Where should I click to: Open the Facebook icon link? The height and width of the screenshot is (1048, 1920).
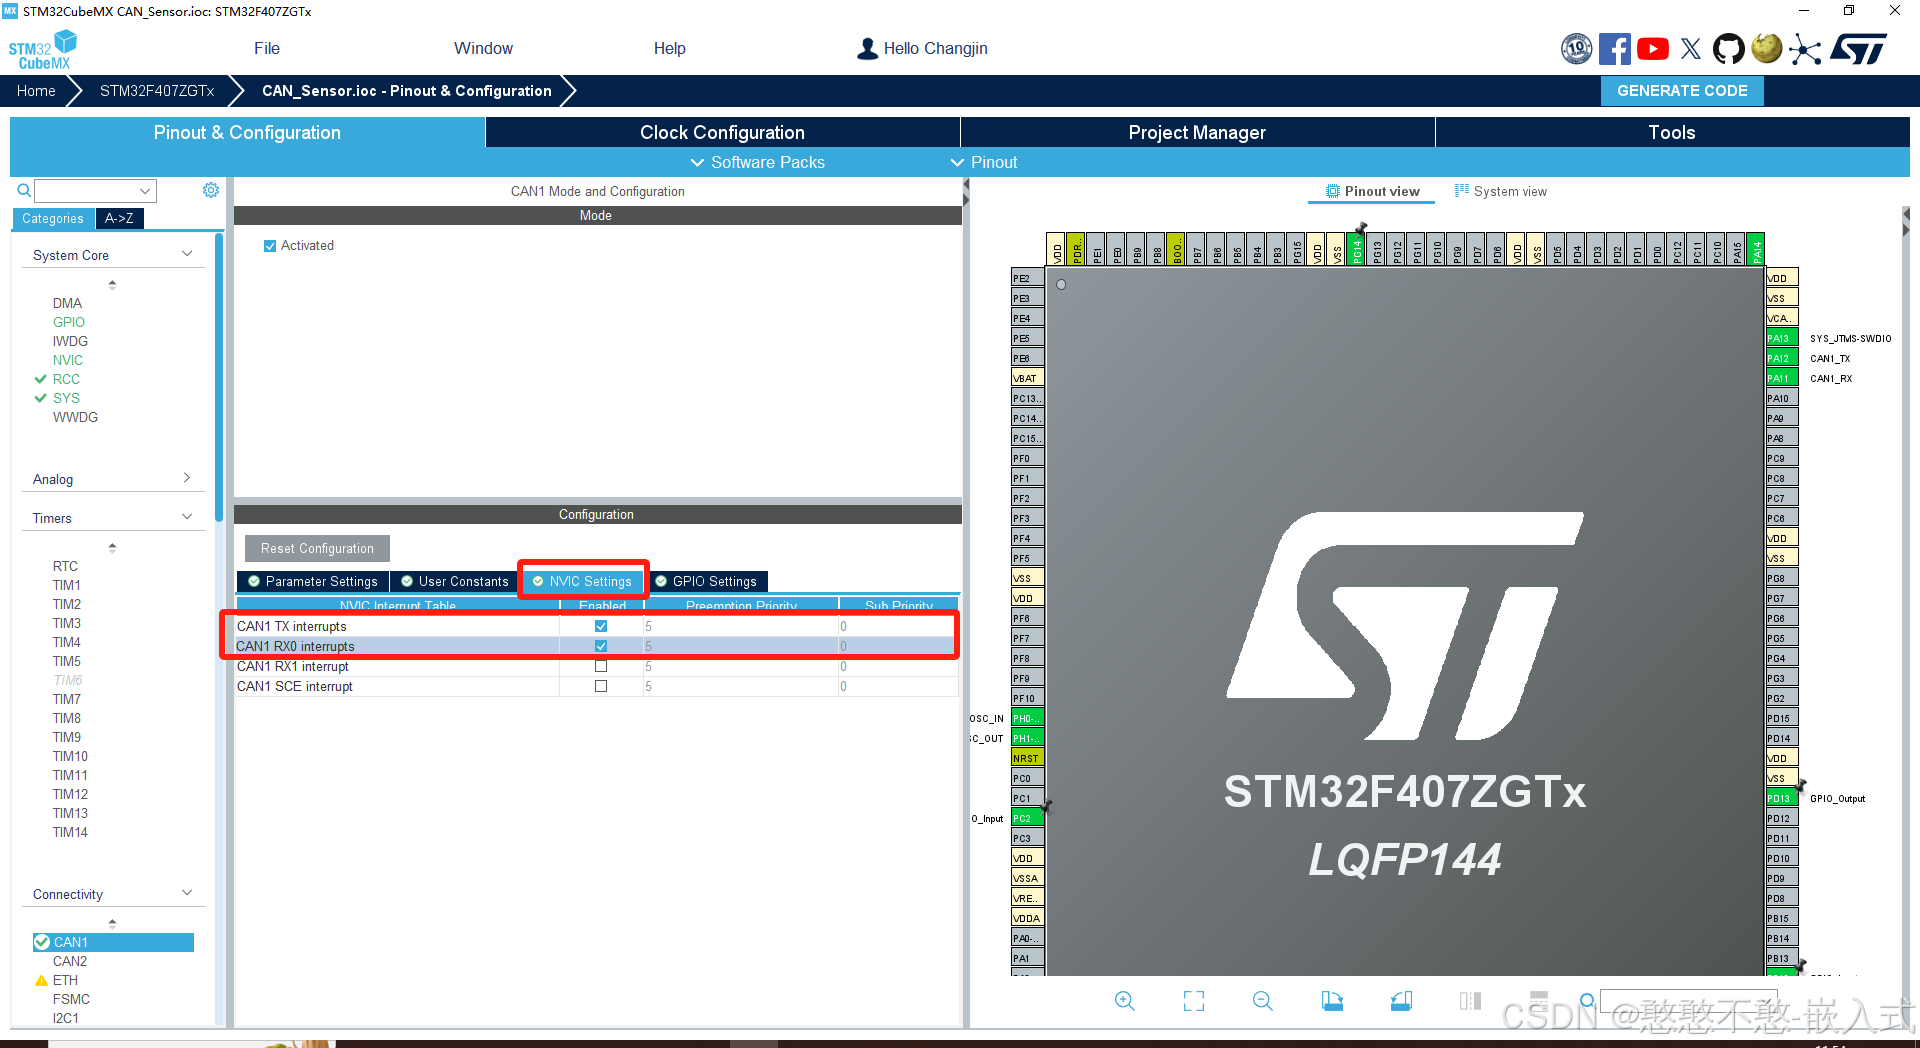tap(1614, 49)
